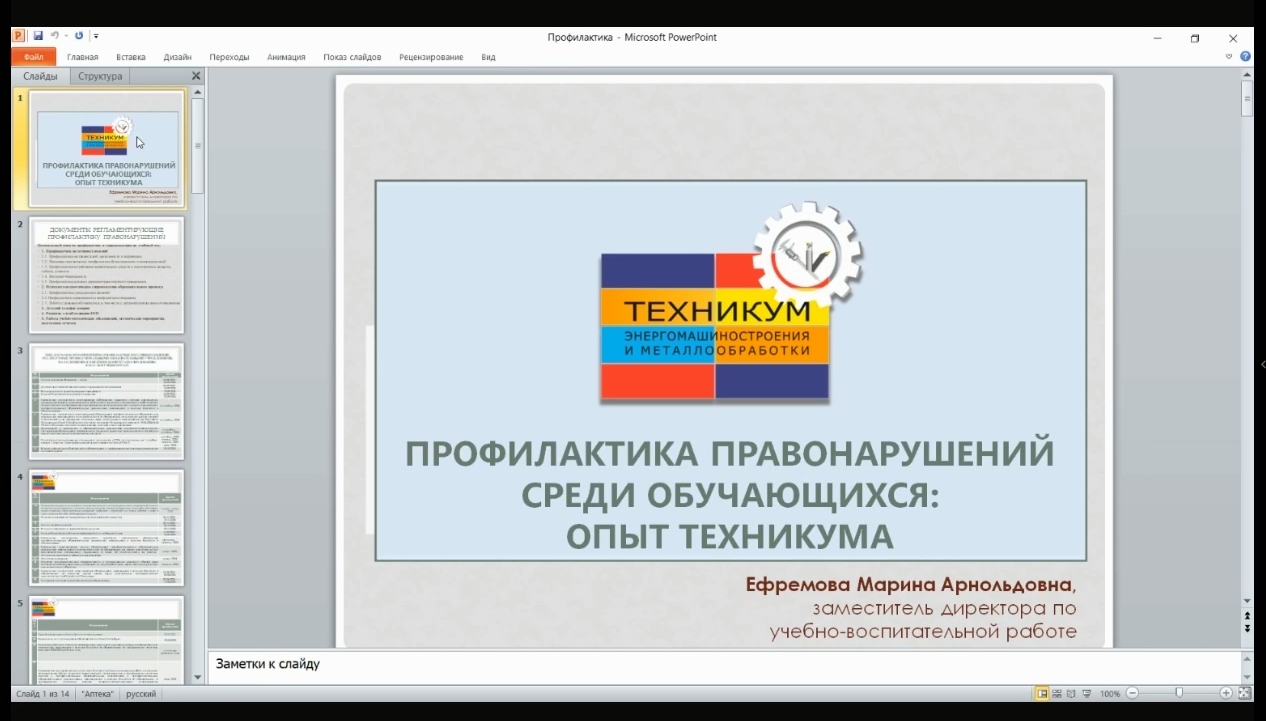Select slide 5 thumbnail

tap(108, 639)
